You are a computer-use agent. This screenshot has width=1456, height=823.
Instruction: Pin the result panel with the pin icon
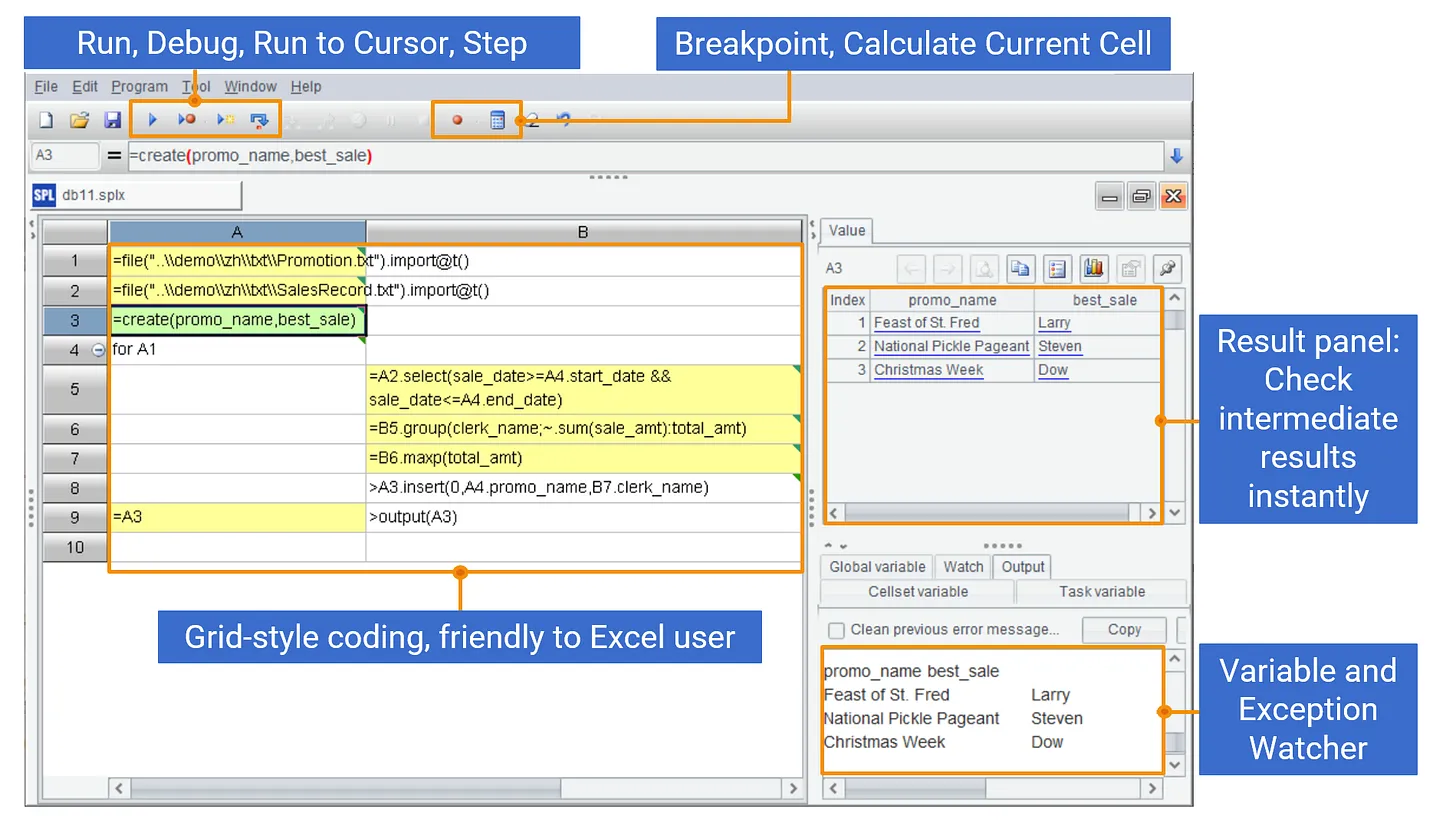point(1167,268)
